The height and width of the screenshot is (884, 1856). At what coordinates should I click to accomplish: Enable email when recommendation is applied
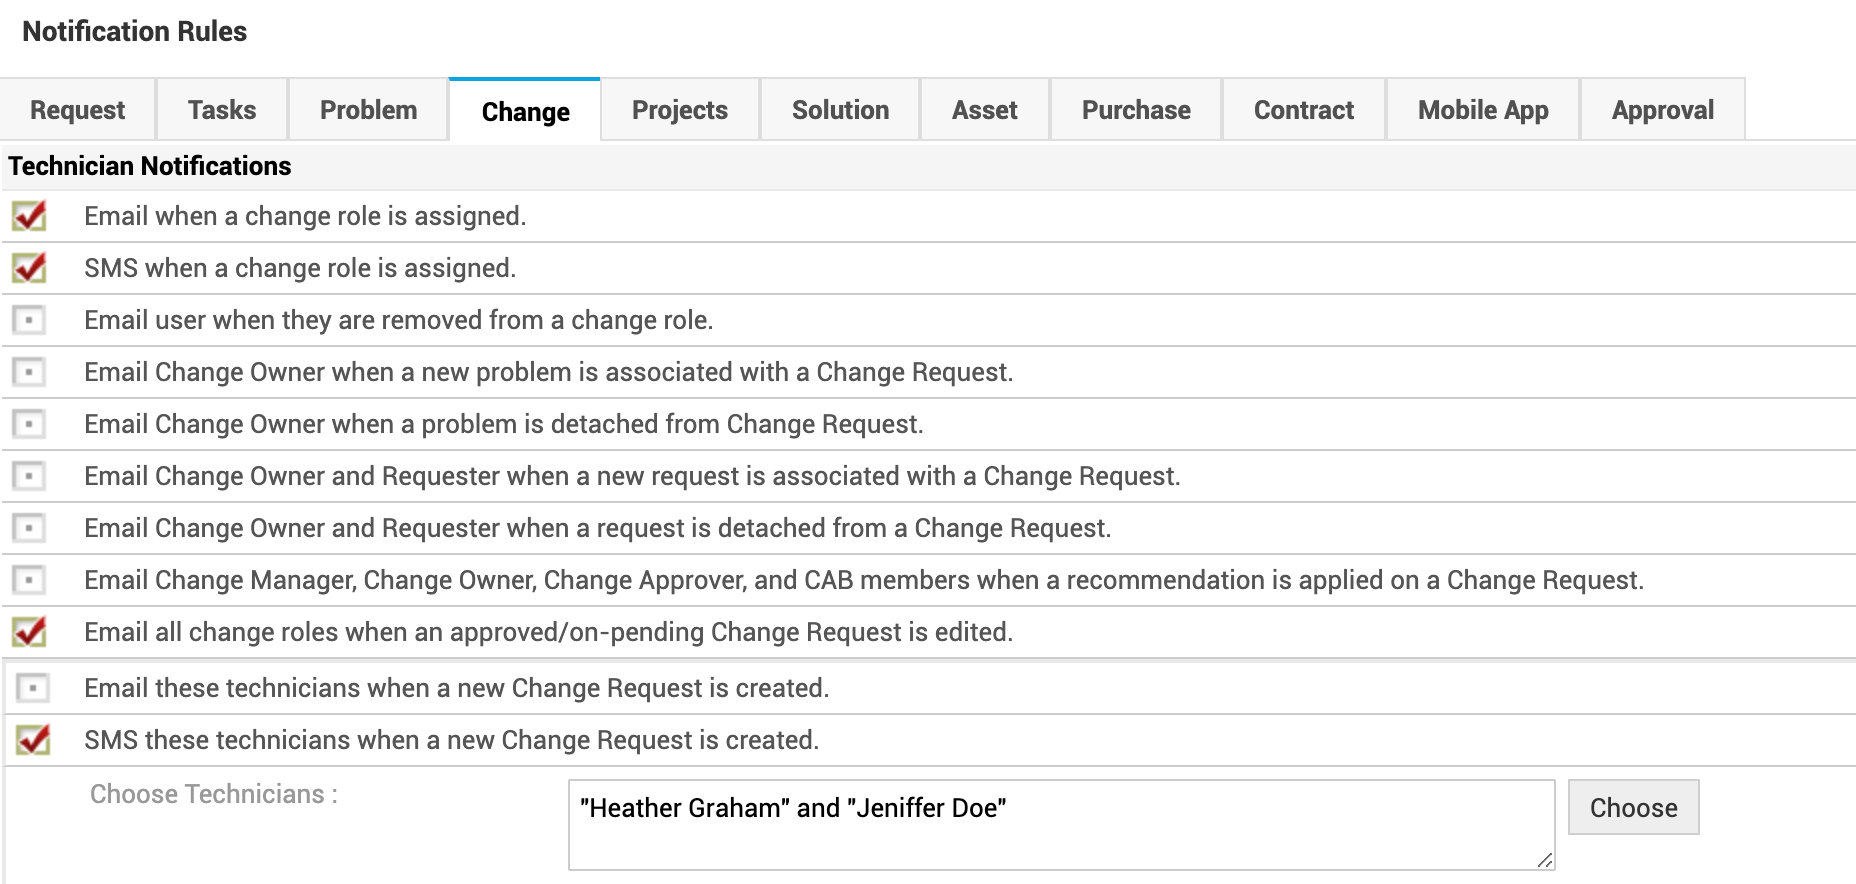pyautogui.click(x=29, y=580)
